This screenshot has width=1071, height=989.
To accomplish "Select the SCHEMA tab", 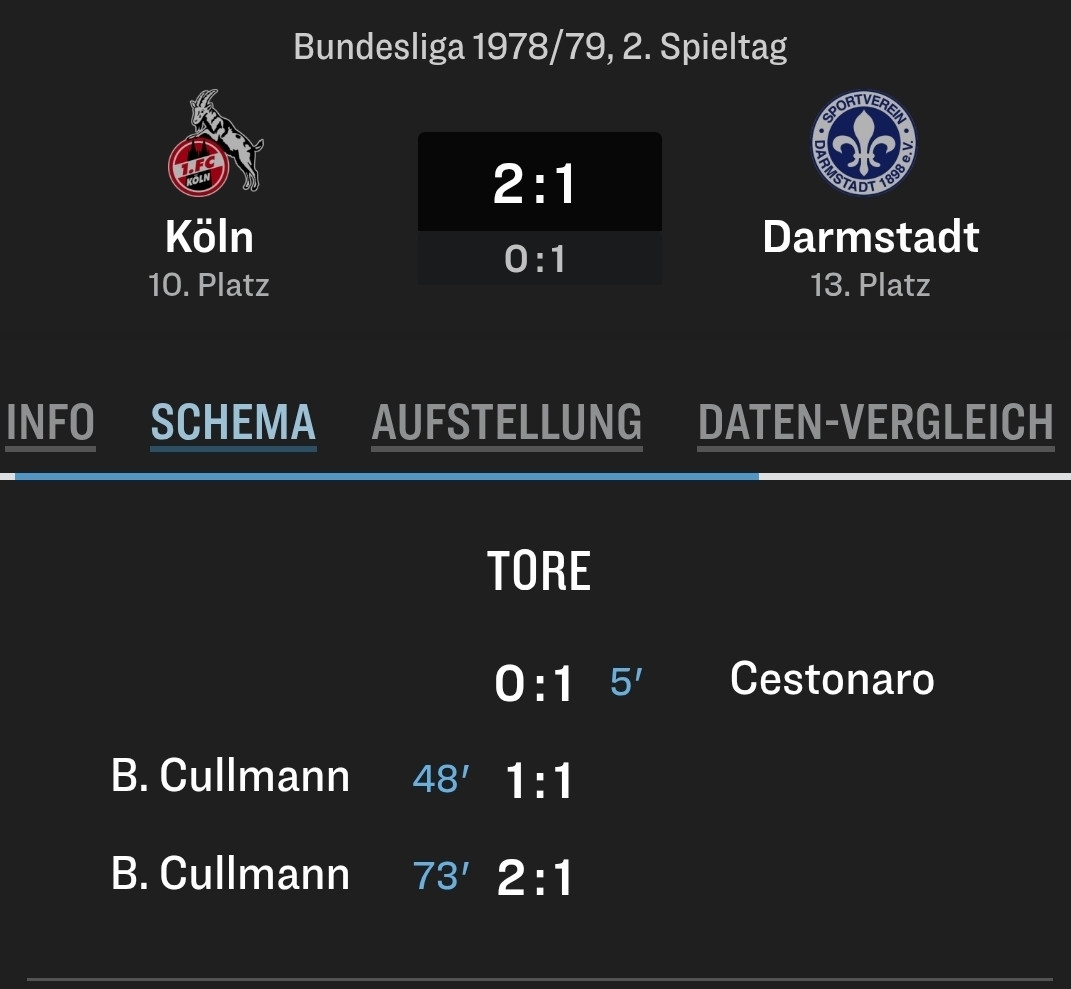I will point(233,423).
